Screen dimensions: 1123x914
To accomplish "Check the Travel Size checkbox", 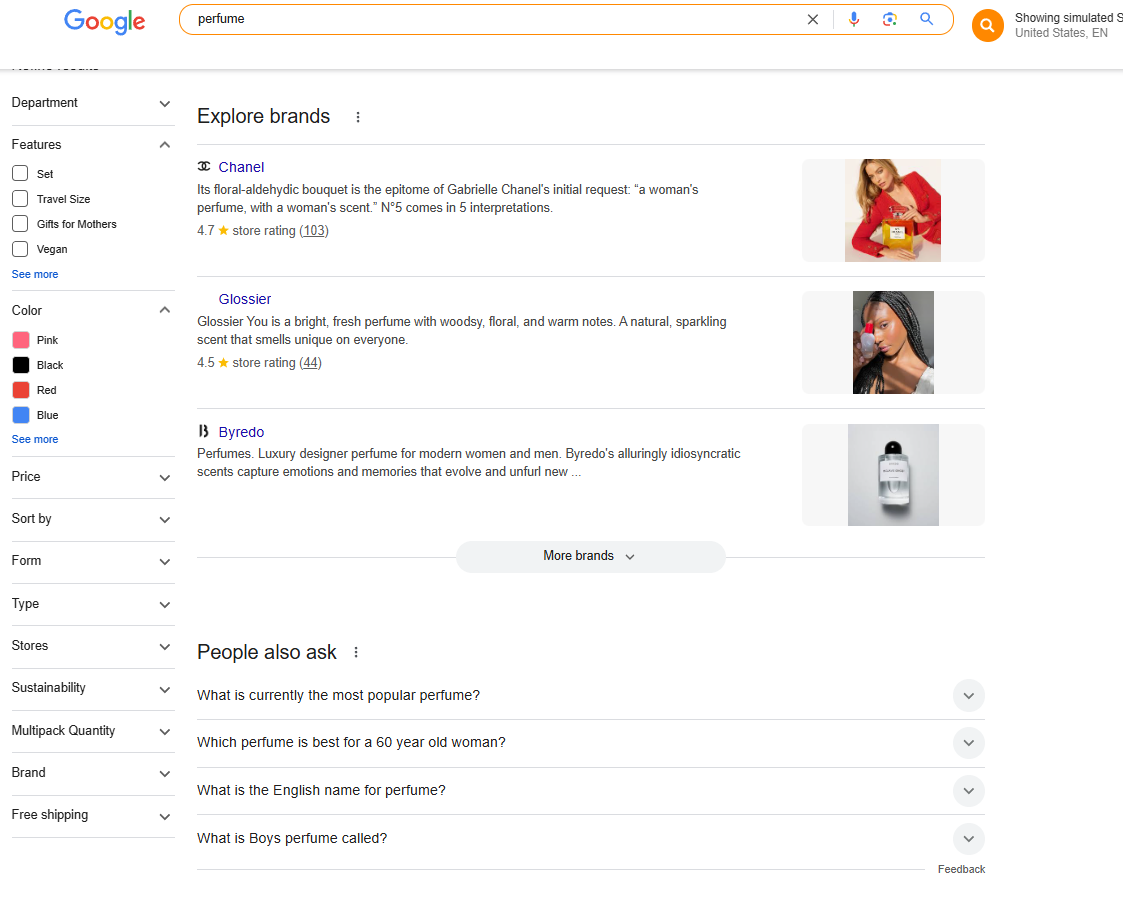I will point(20,198).
